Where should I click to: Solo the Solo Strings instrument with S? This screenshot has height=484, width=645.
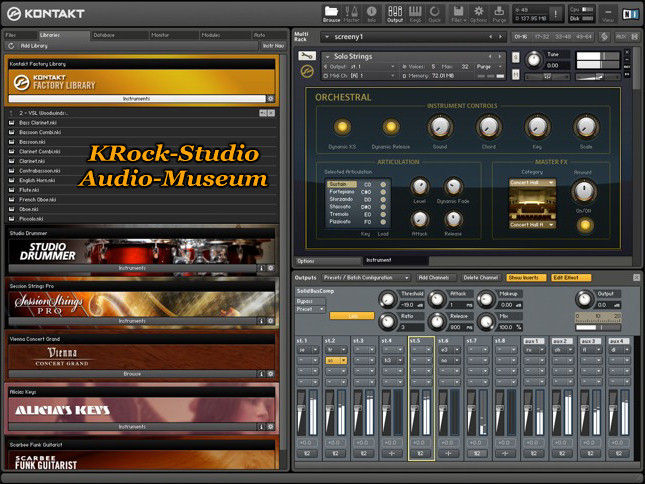515,57
